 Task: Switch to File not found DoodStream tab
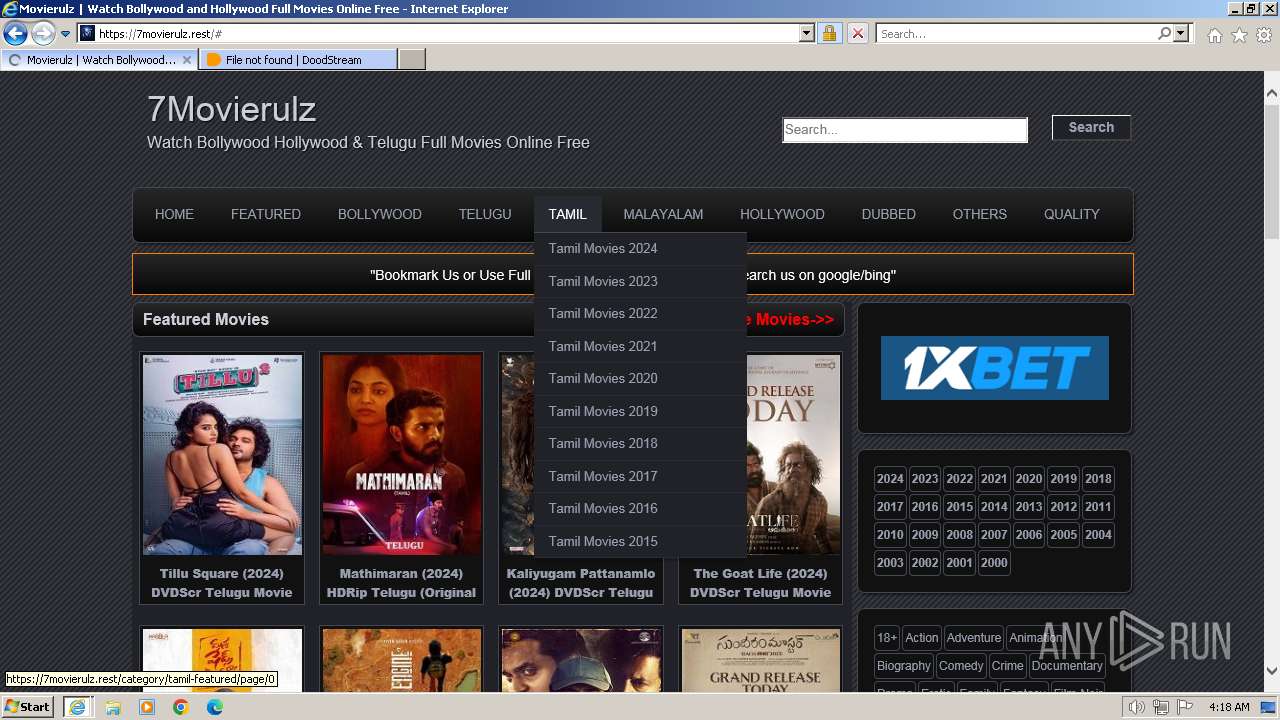pyautogui.click(x=297, y=60)
